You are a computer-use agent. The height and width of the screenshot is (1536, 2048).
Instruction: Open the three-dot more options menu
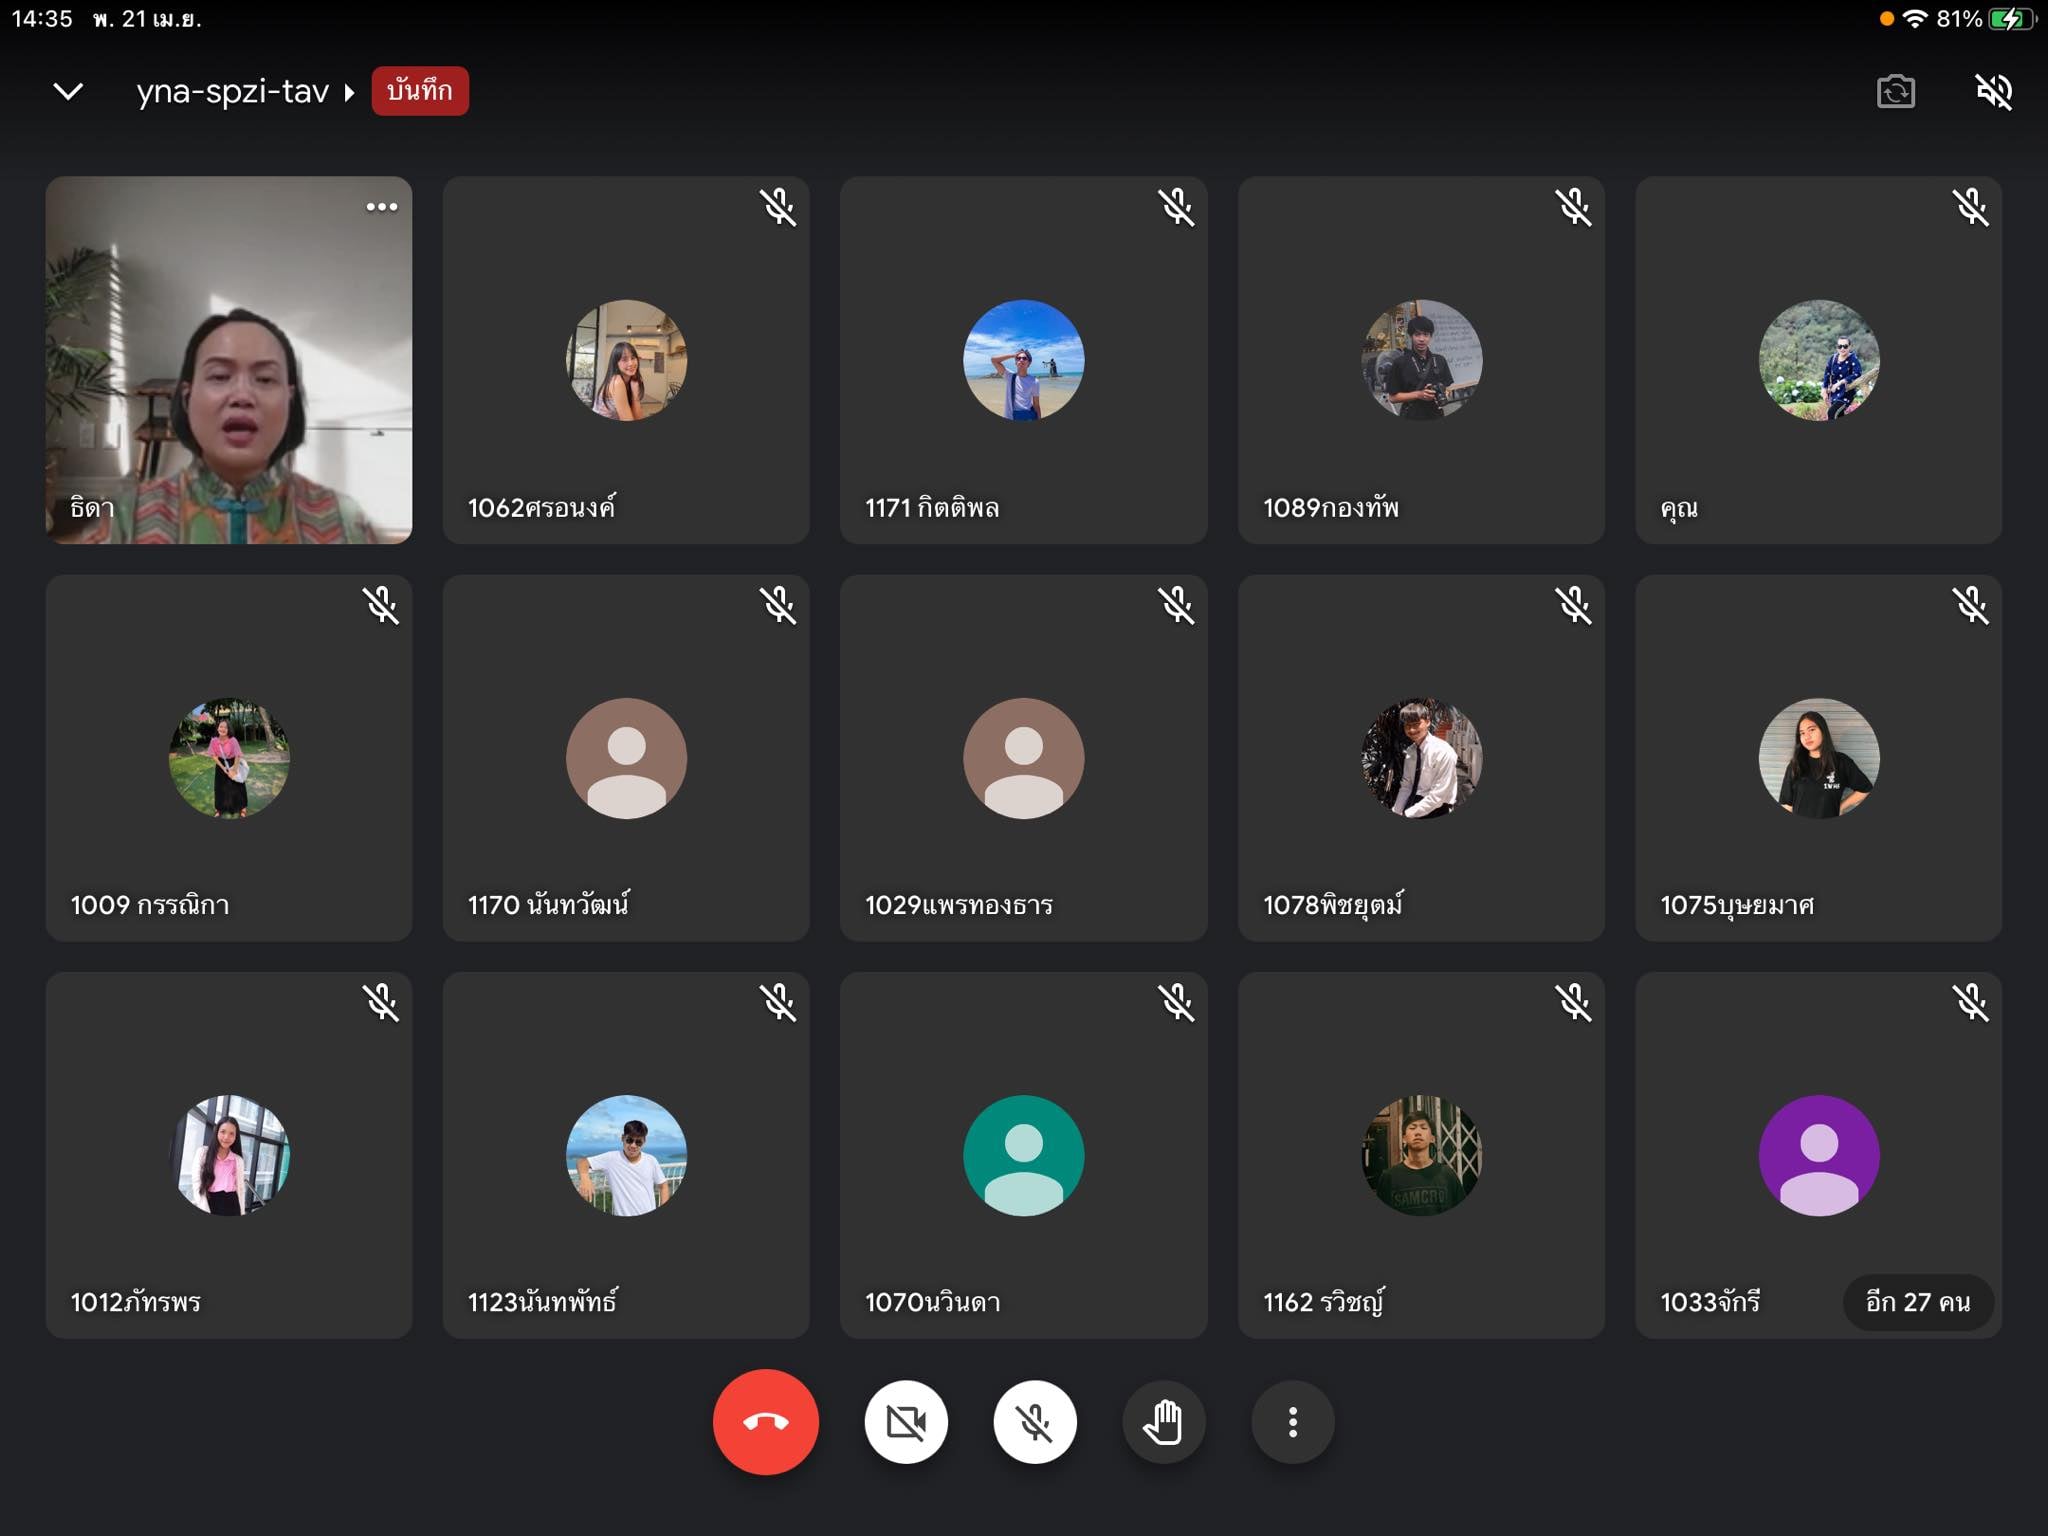coord(1292,1421)
